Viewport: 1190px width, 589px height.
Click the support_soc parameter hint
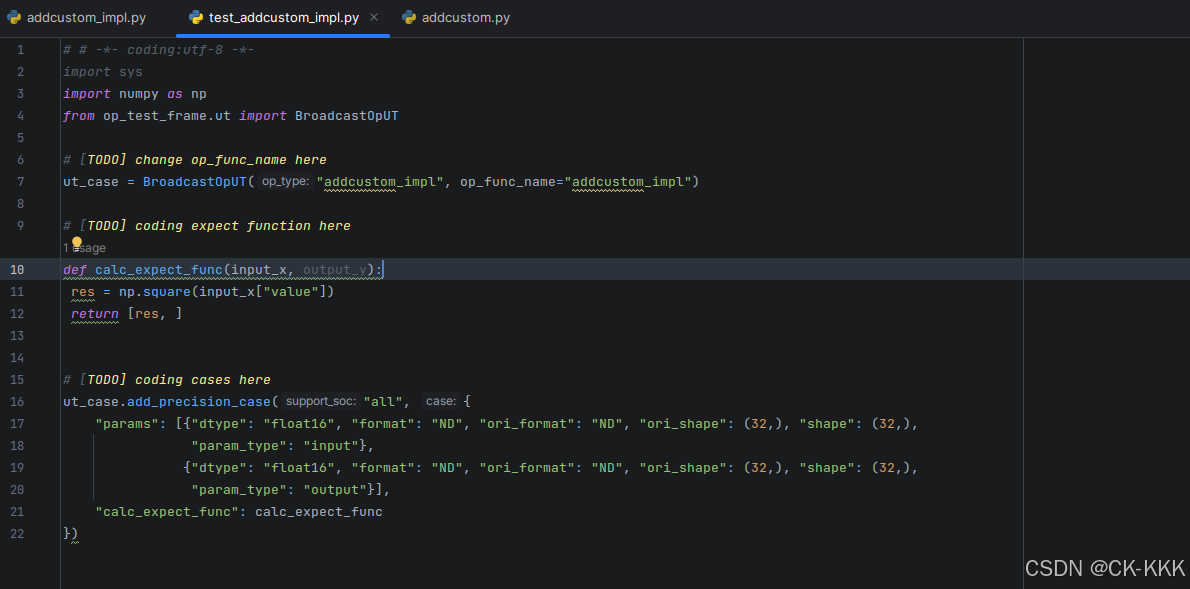pyautogui.click(x=320, y=402)
